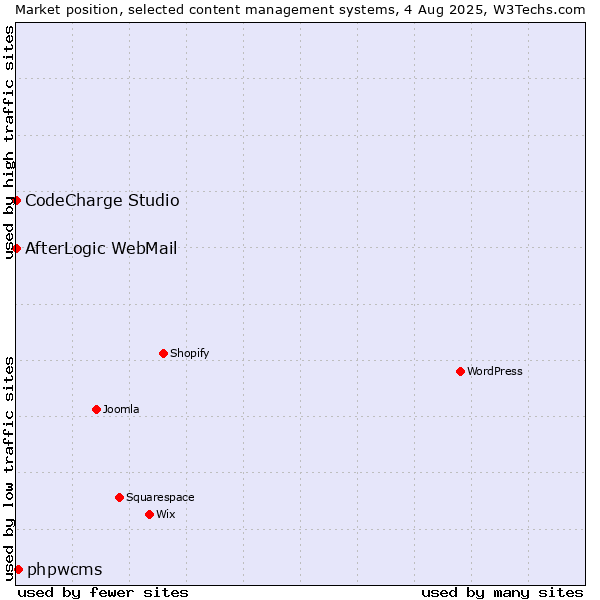The image size is (600, 600).
Task: Click the WordPress red marker
Action: point(460,372)
